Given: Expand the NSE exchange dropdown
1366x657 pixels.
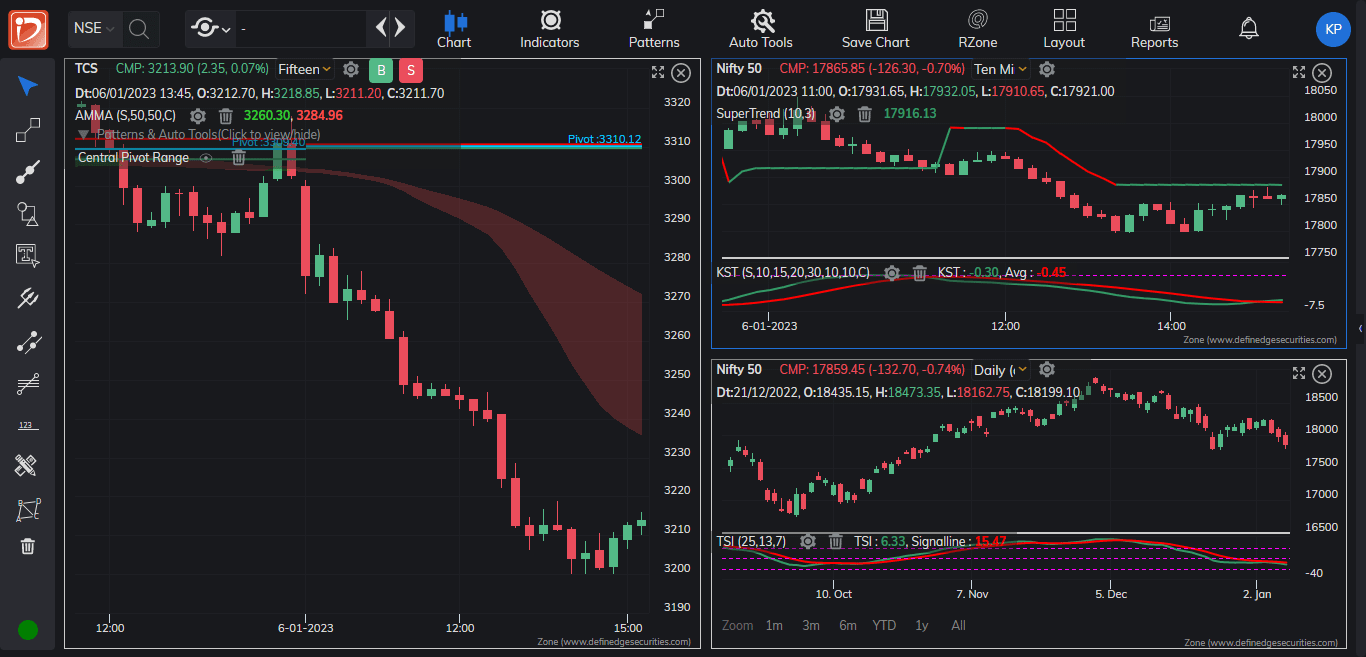Looking at the screenshot, I should 95,28.
